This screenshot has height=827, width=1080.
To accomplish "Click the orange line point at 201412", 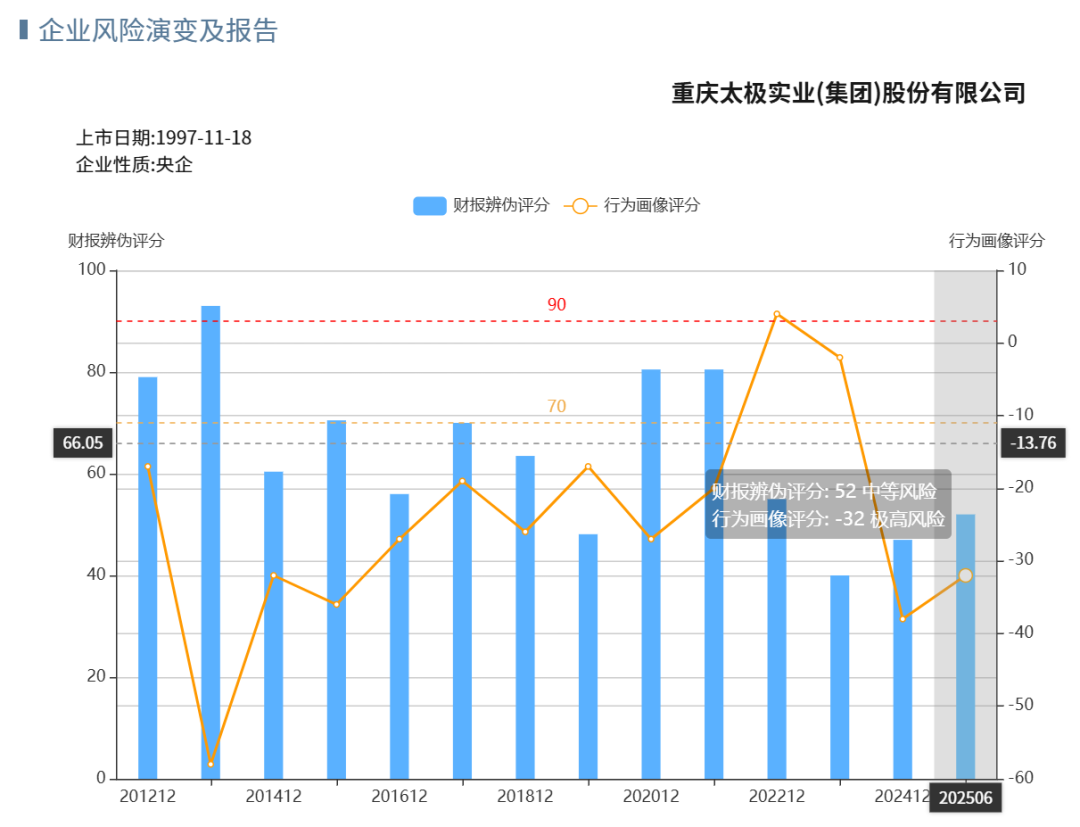I will 273,576.
